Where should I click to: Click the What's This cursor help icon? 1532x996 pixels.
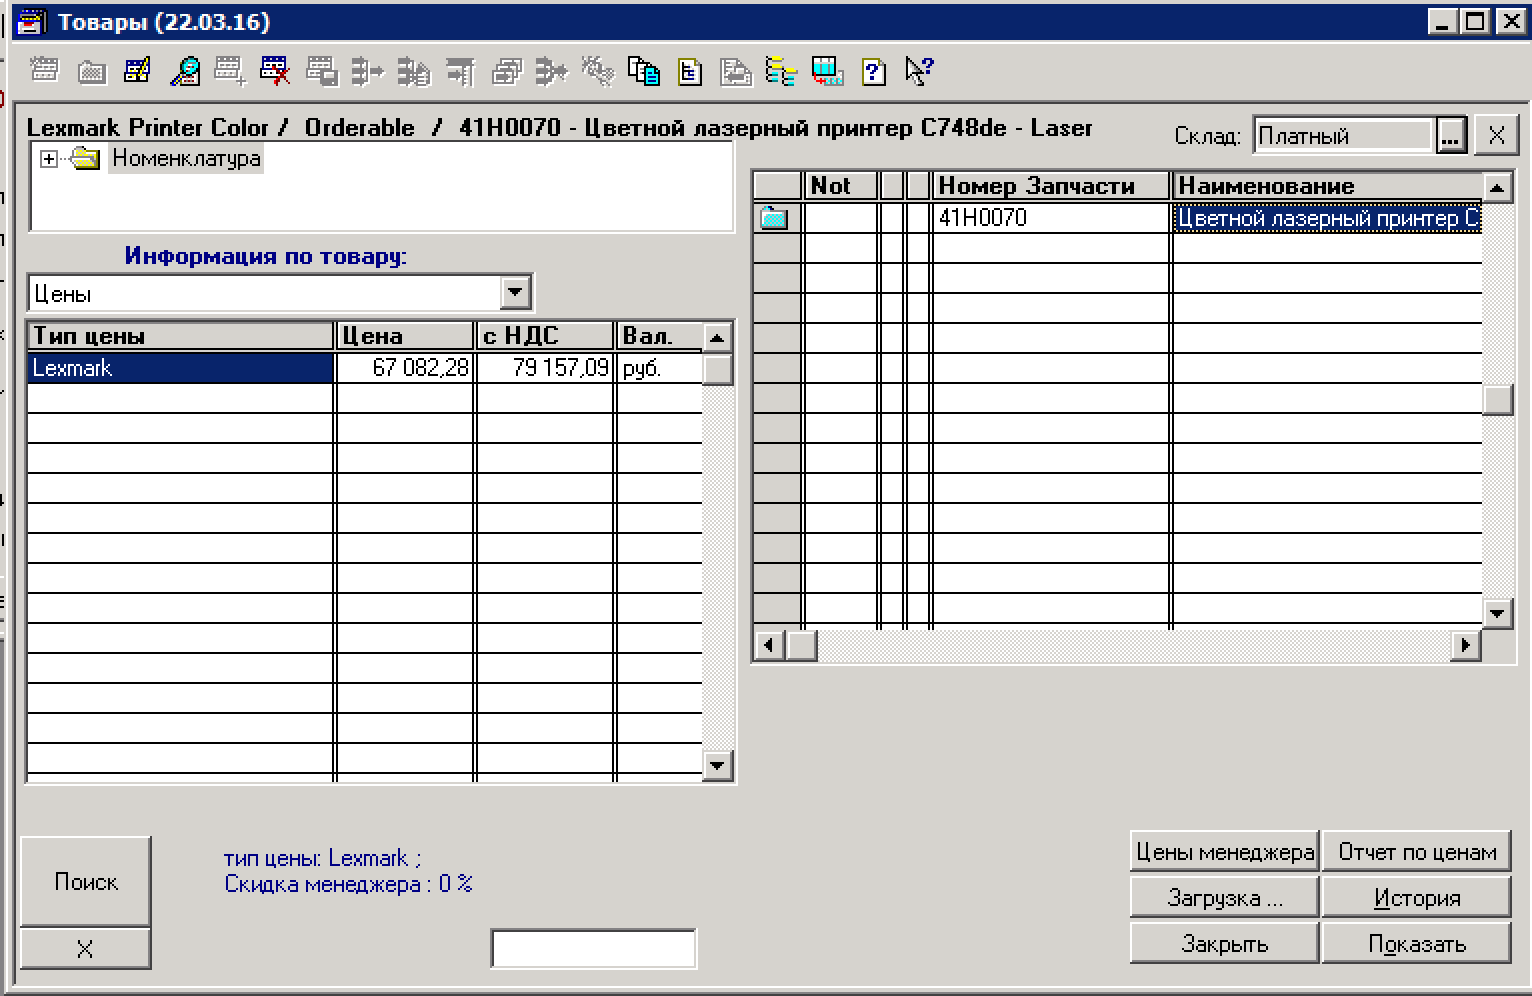pos(918,71)
